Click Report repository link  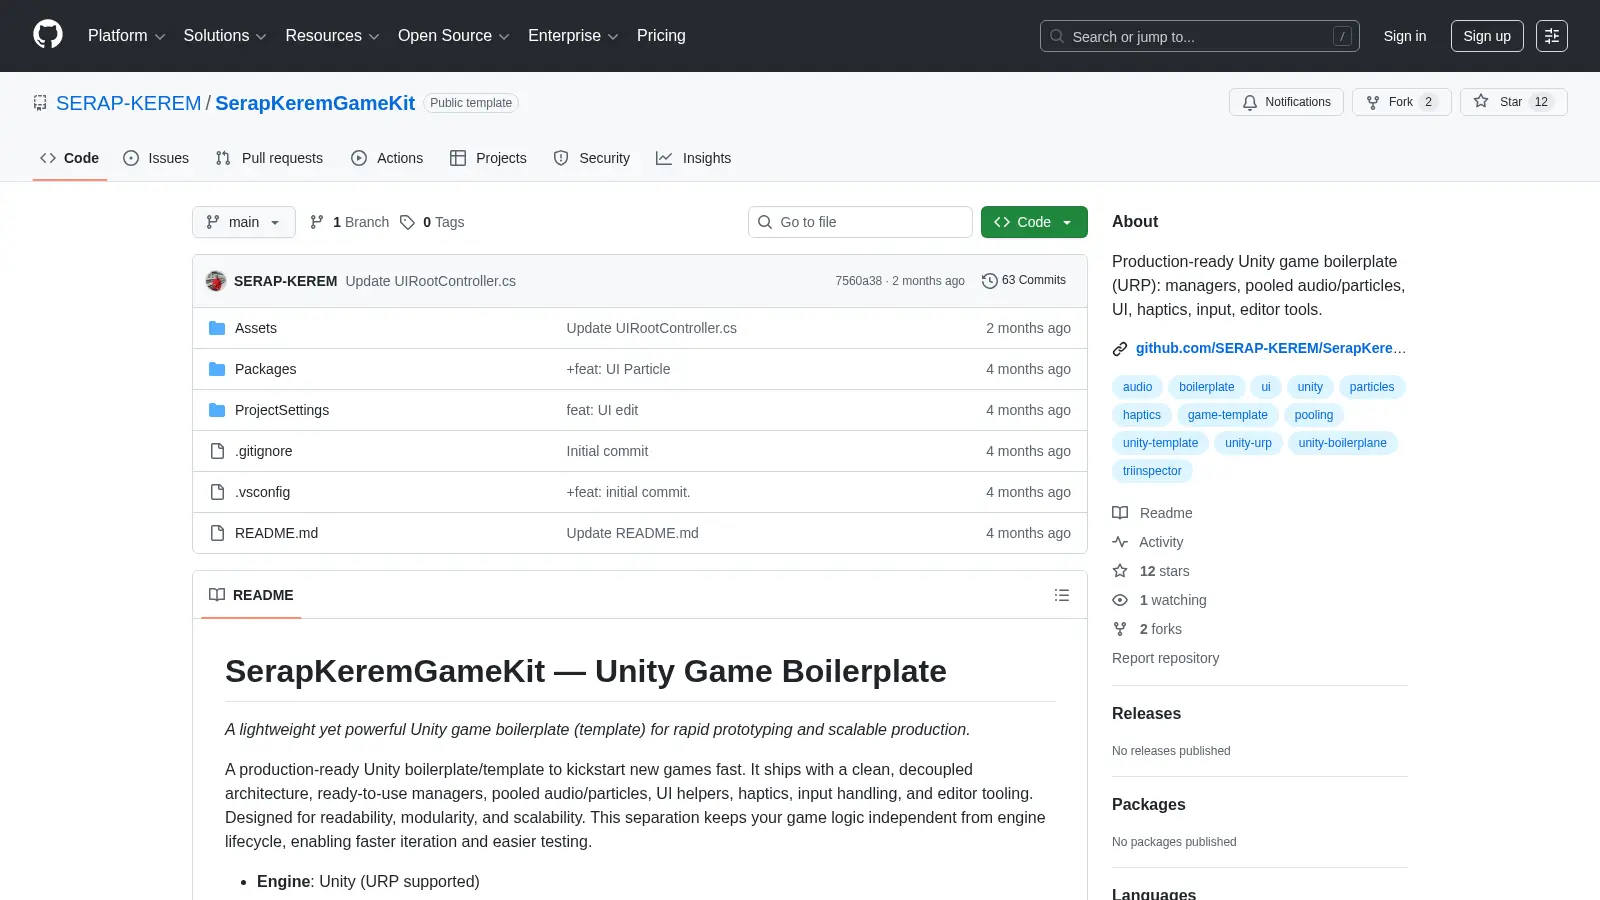[1165, 658]
